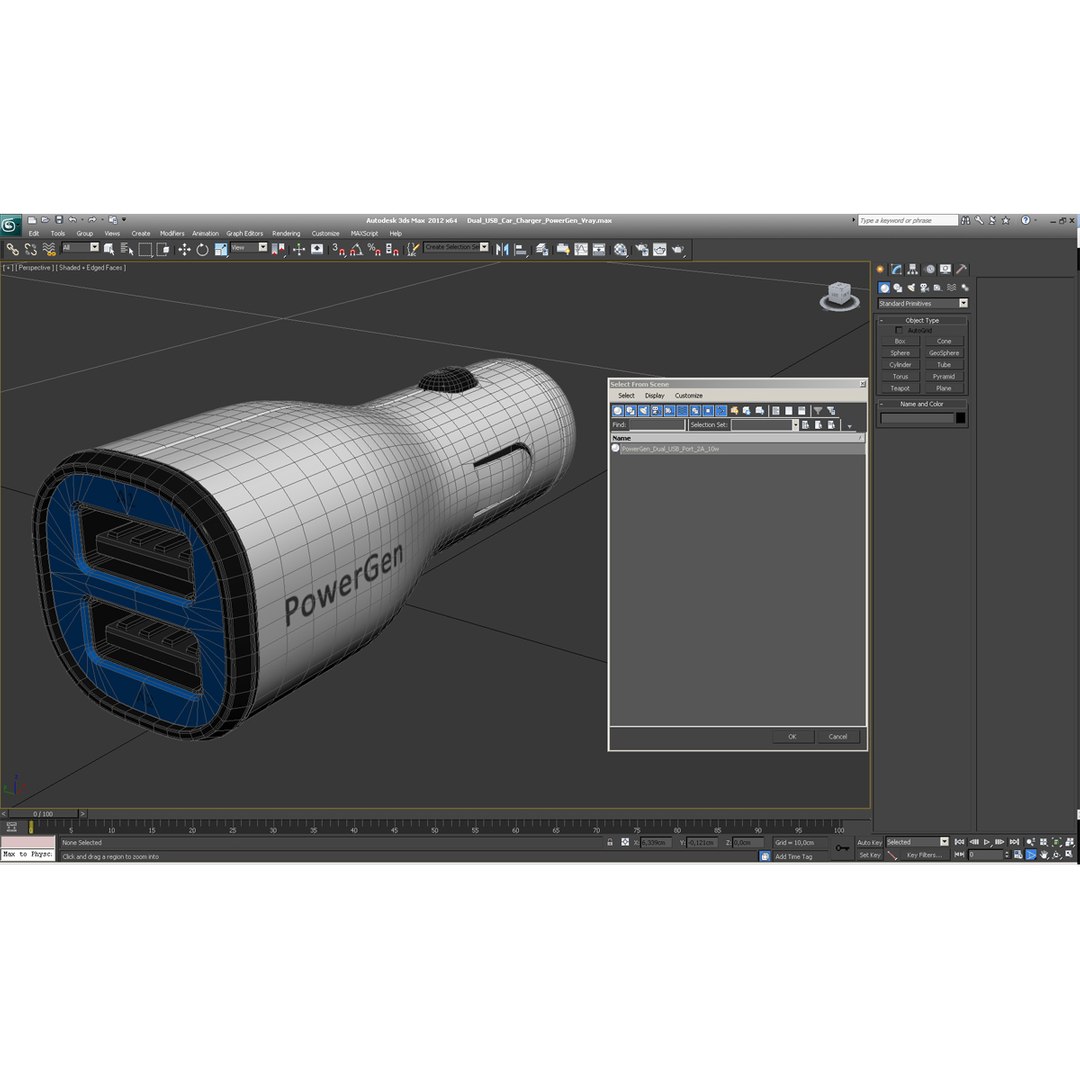Toggle 3D Snaps on the toolbar
Screen dimensions: 1080x1080
(338, 249)
